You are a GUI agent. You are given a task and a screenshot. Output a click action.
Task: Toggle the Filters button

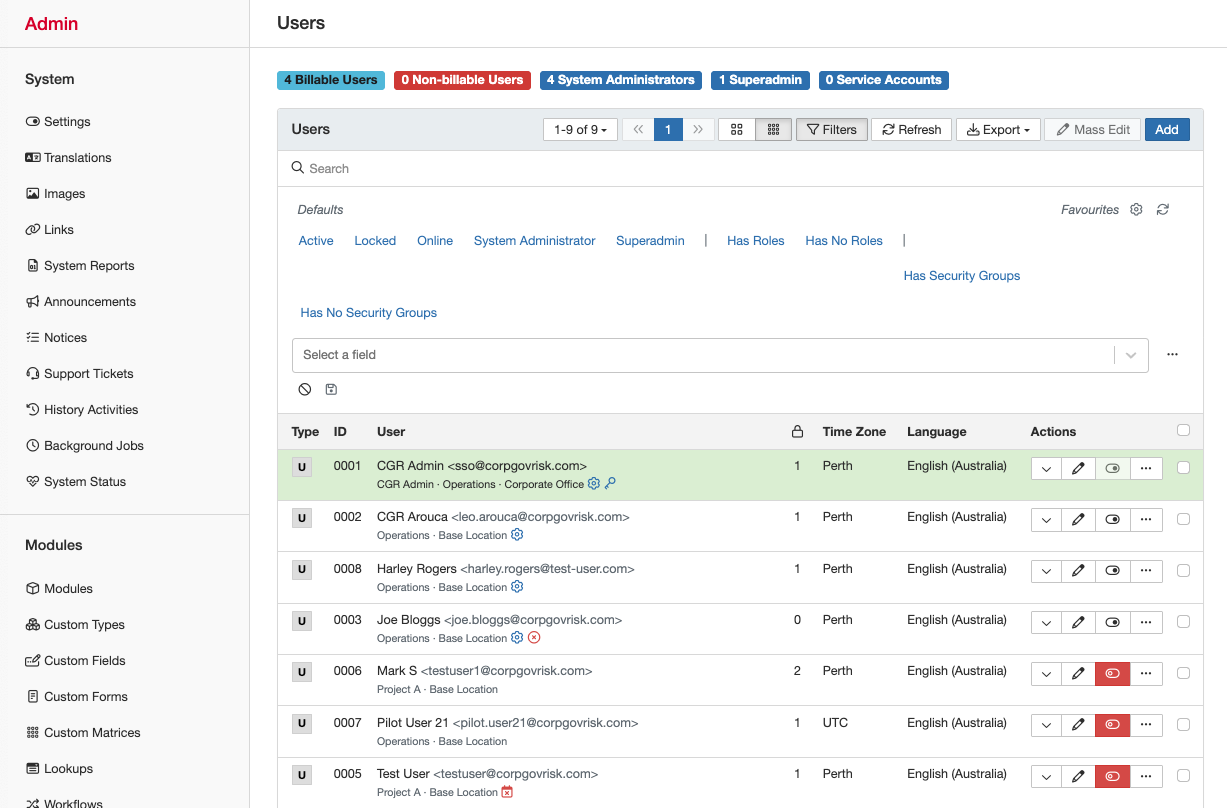click(x=832, y=130)
